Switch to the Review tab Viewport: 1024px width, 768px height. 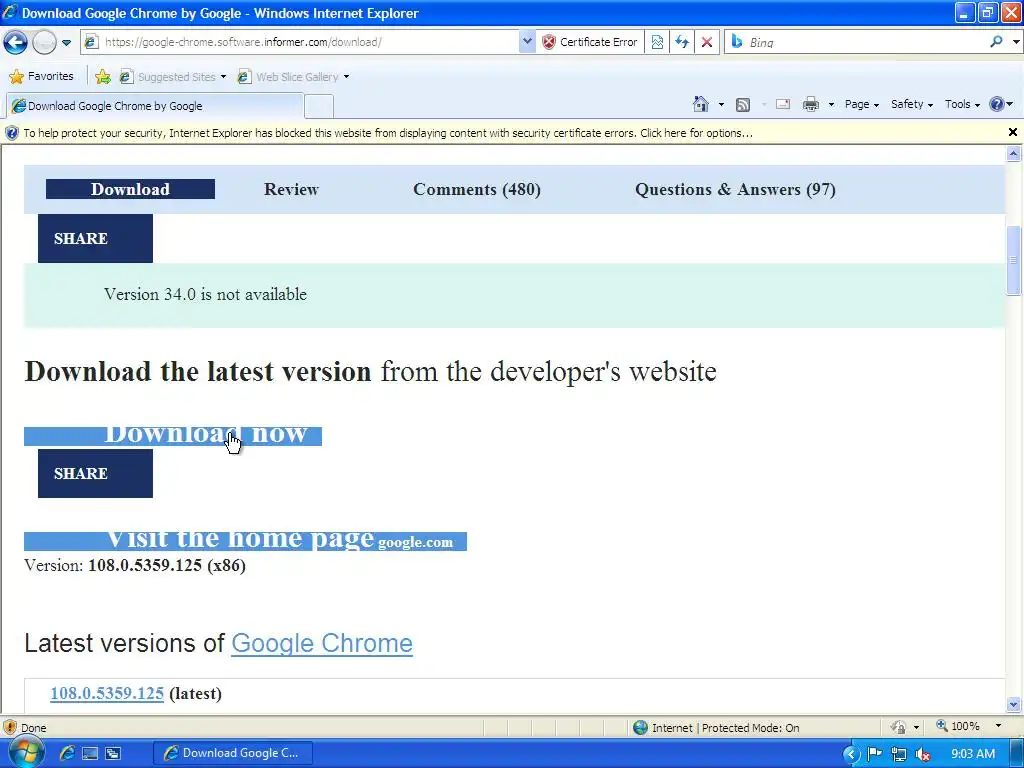pyautogui.click(x=291, y=189)
